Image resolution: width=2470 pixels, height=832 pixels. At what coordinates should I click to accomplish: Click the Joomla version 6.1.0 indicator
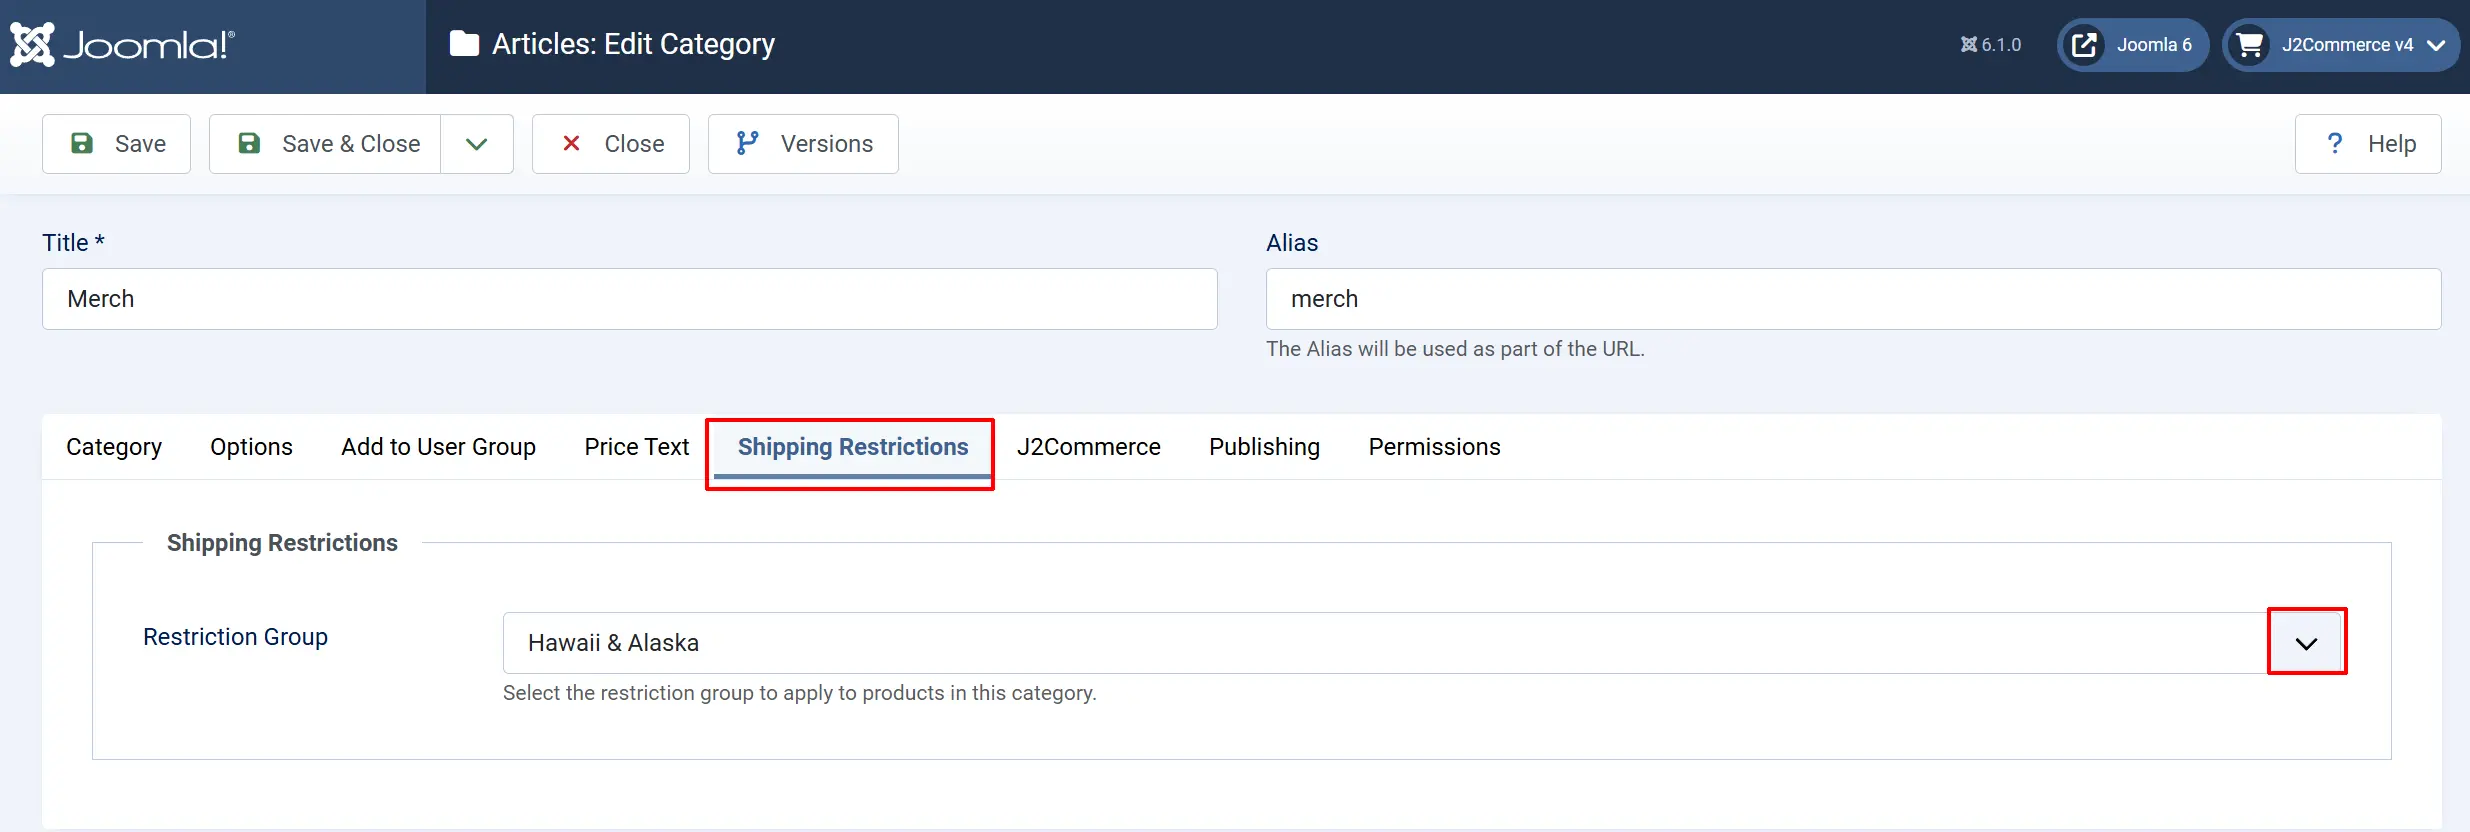pyautogui.click(x=1991, y=45)
